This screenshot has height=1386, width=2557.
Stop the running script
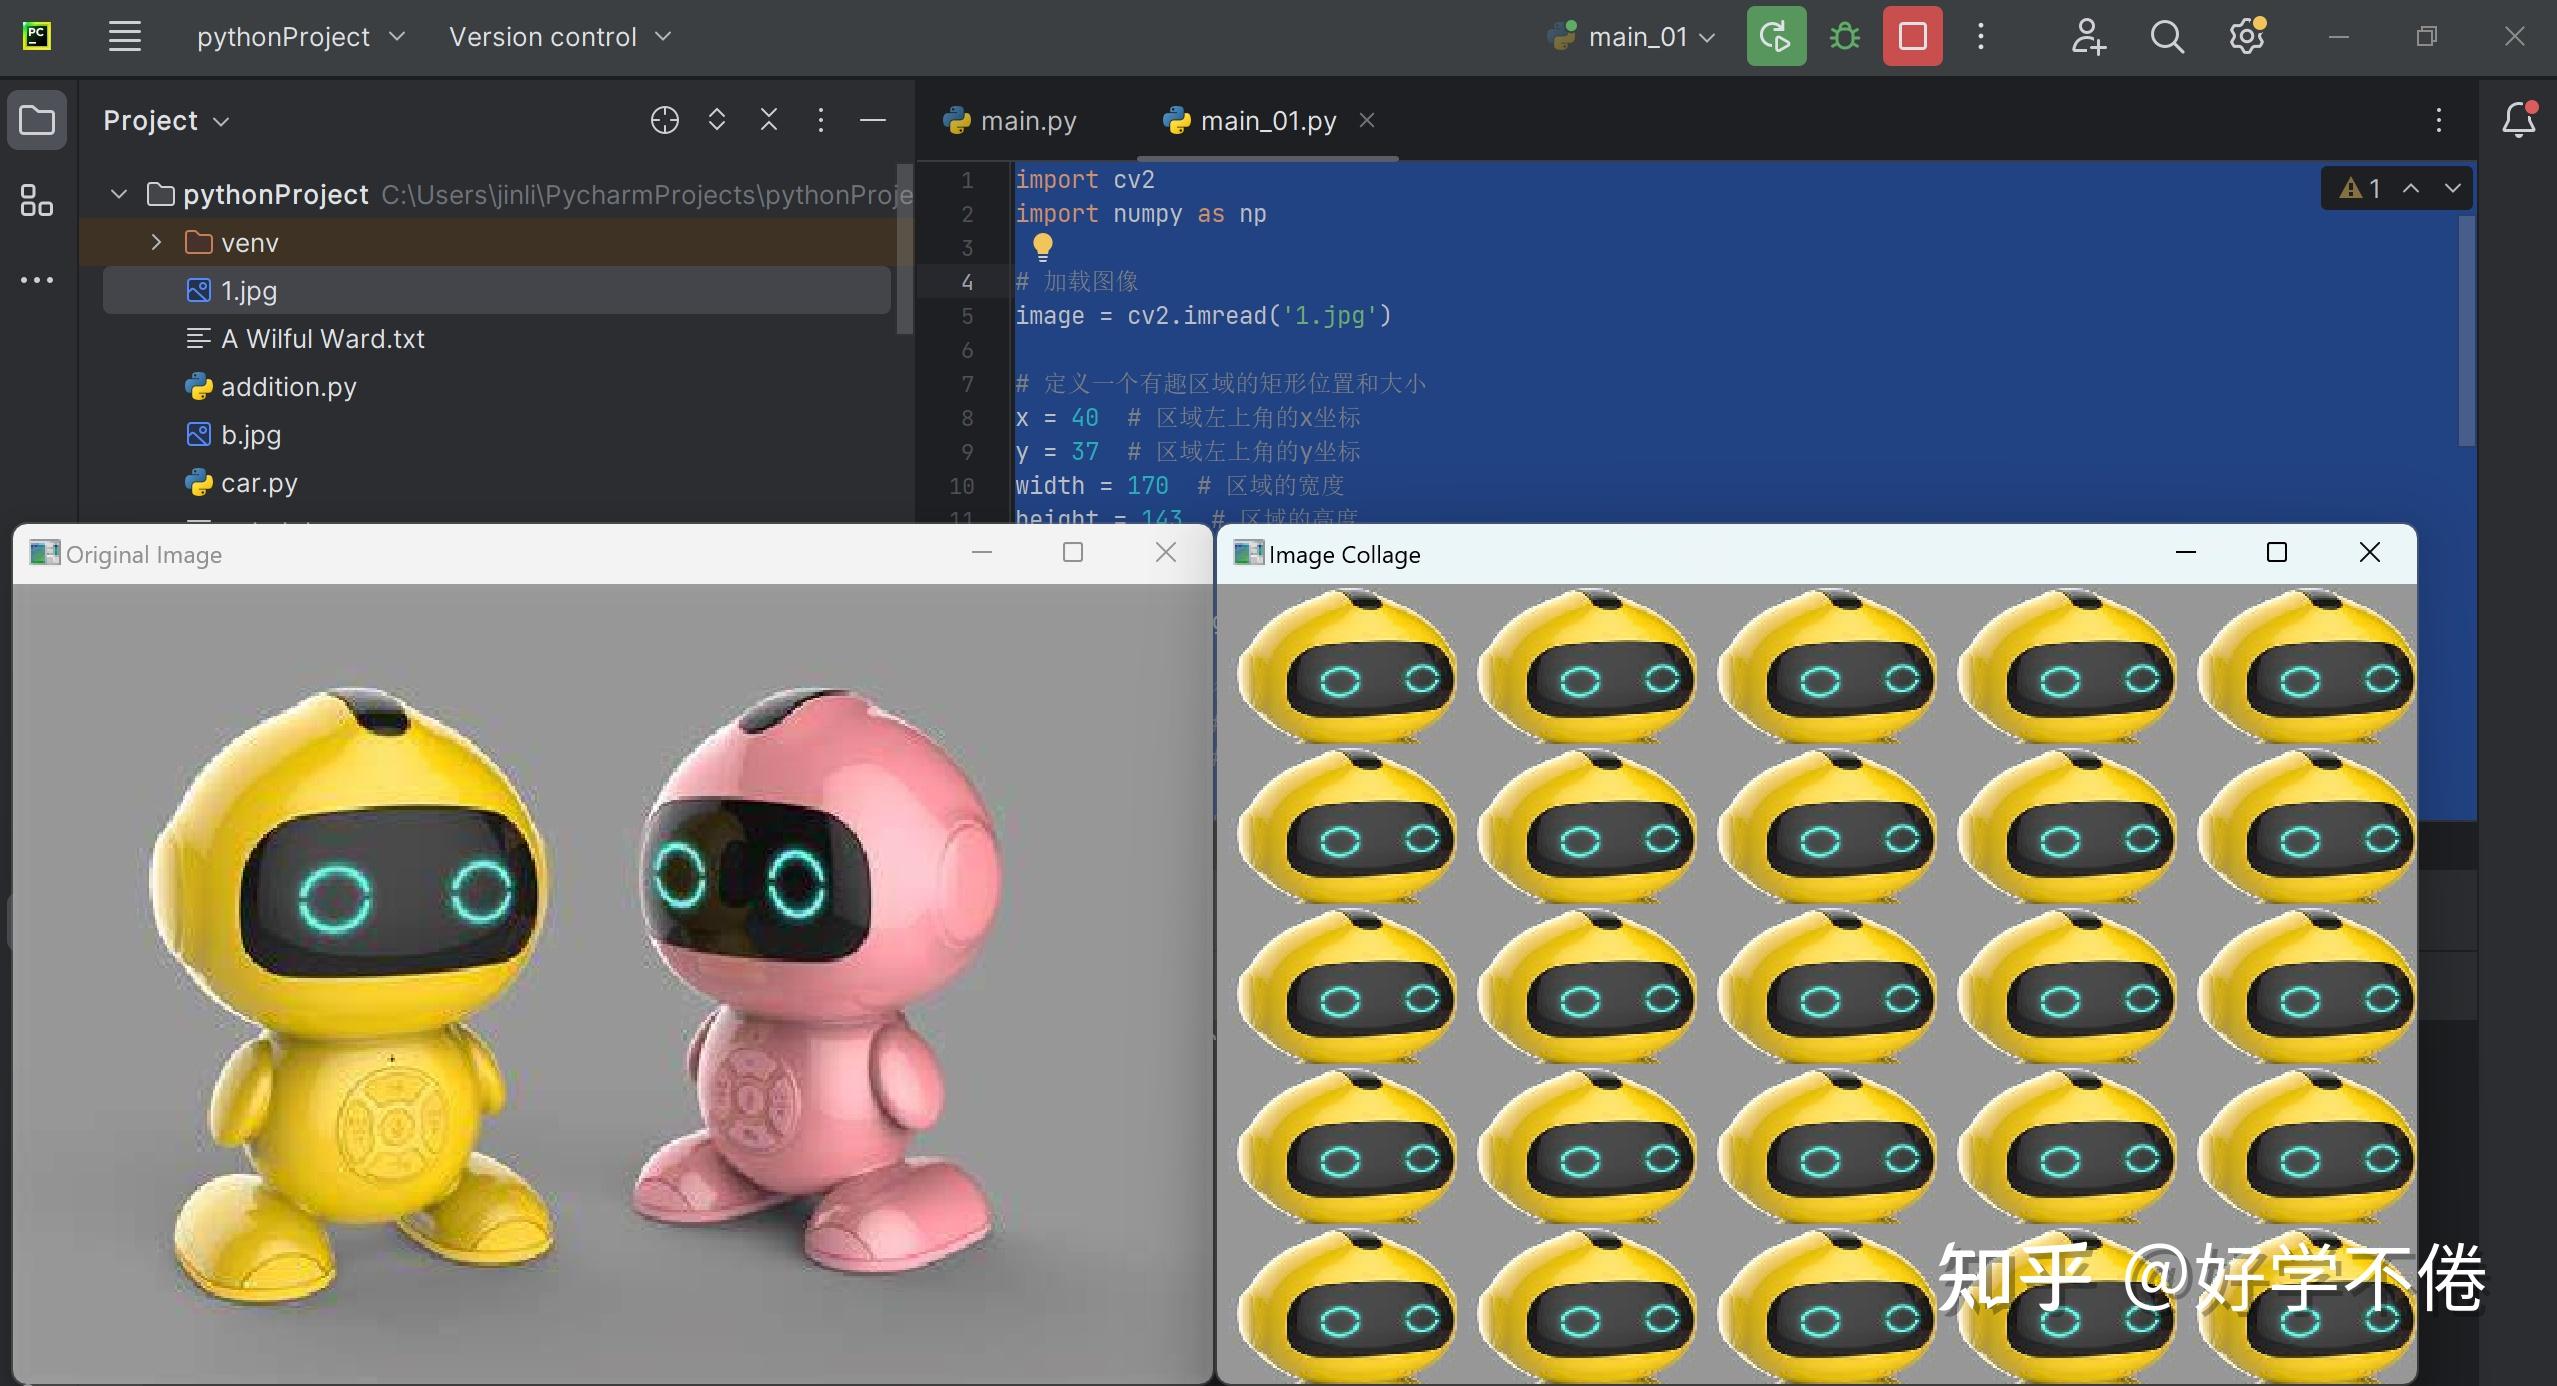[x=1911, y=36]
